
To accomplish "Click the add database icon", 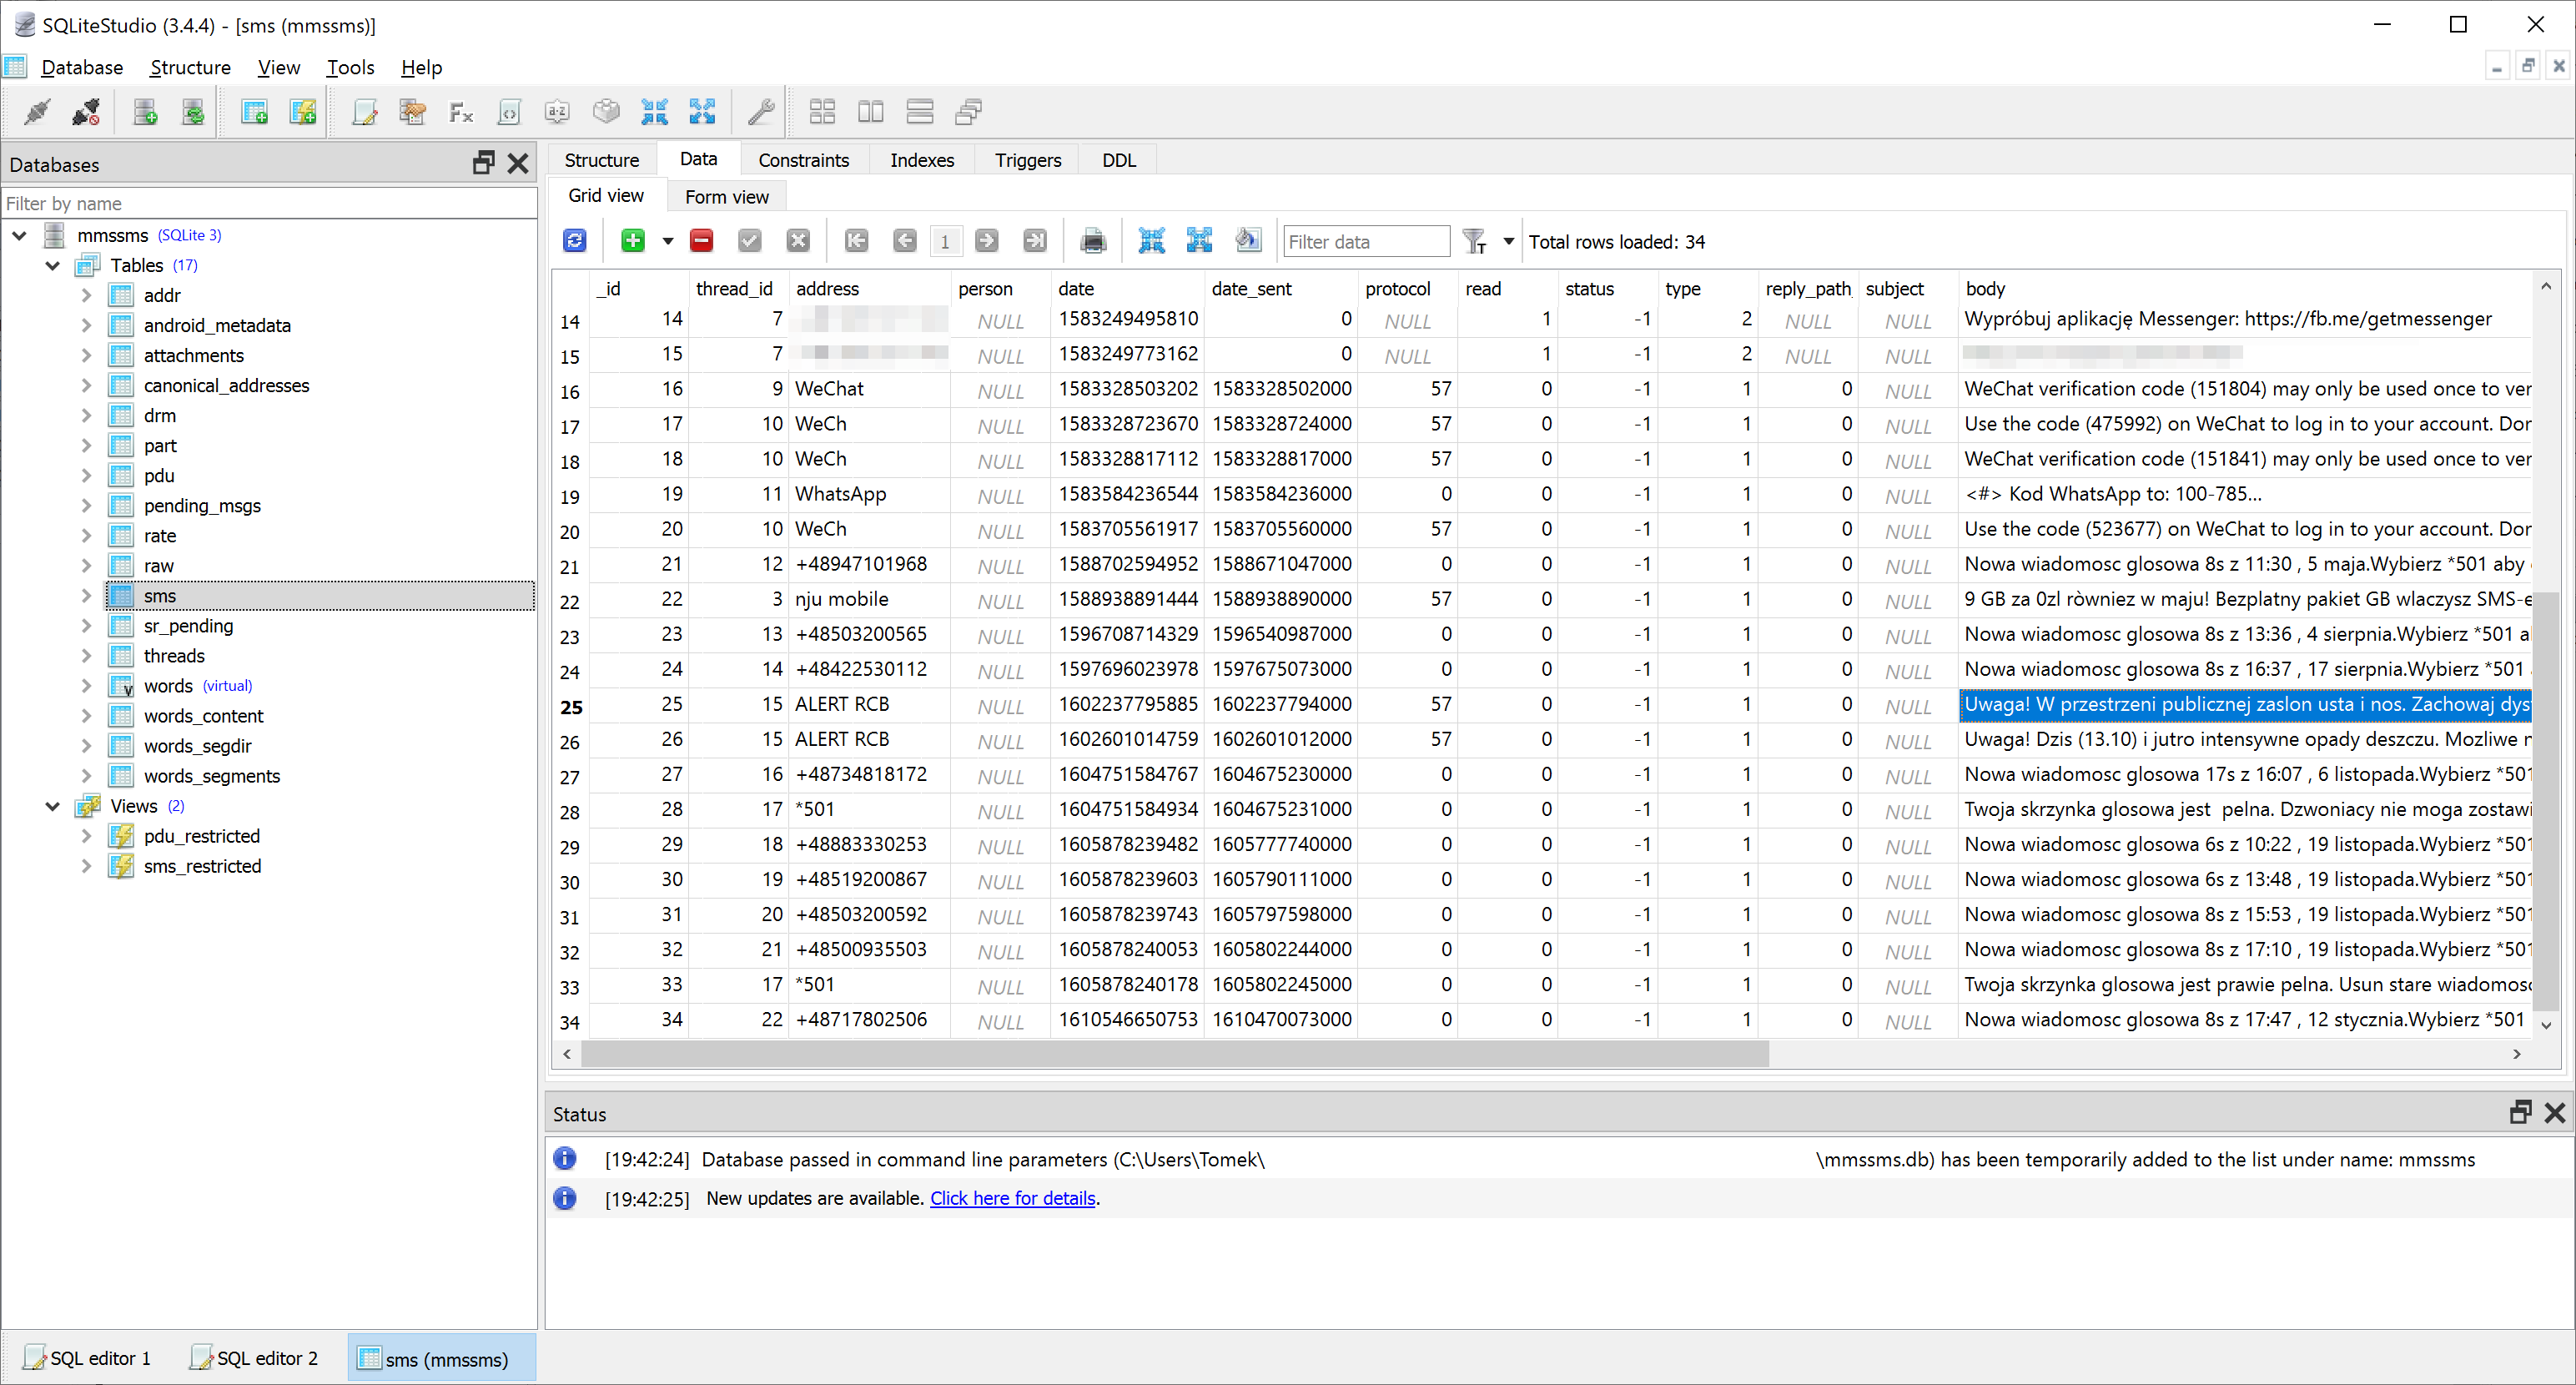I will click(145, 112).
